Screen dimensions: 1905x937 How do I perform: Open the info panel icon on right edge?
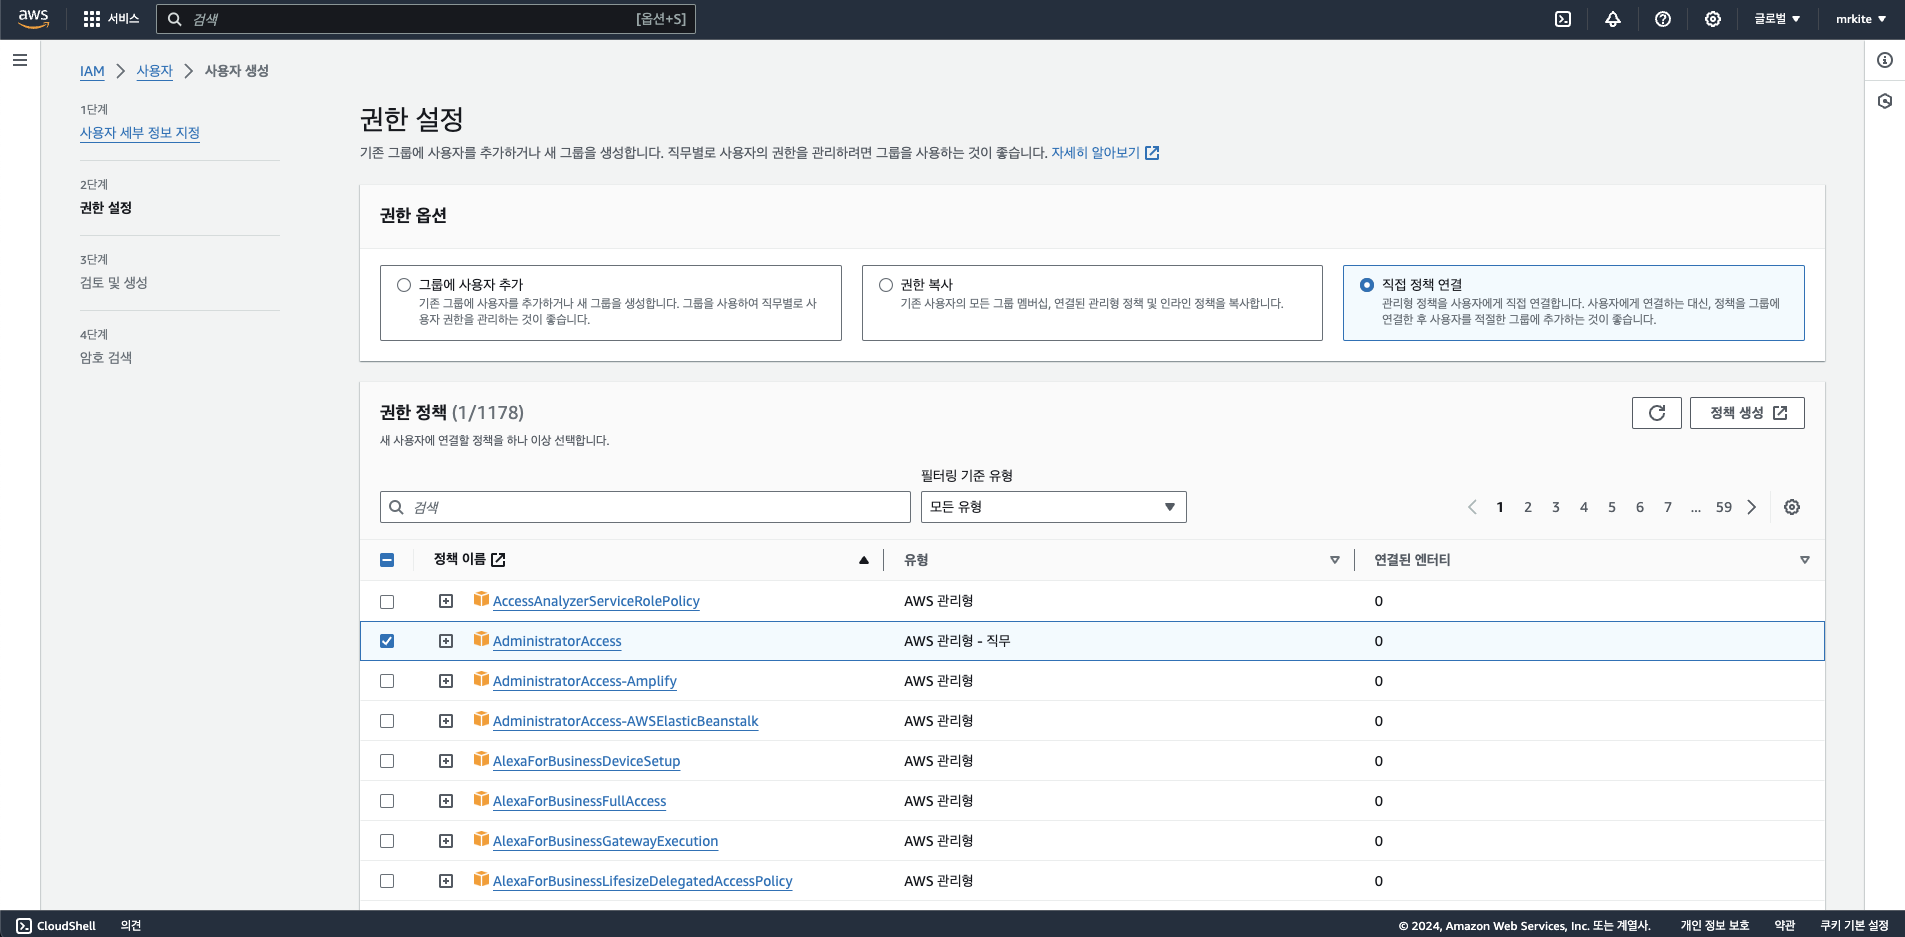point(1885,60)
